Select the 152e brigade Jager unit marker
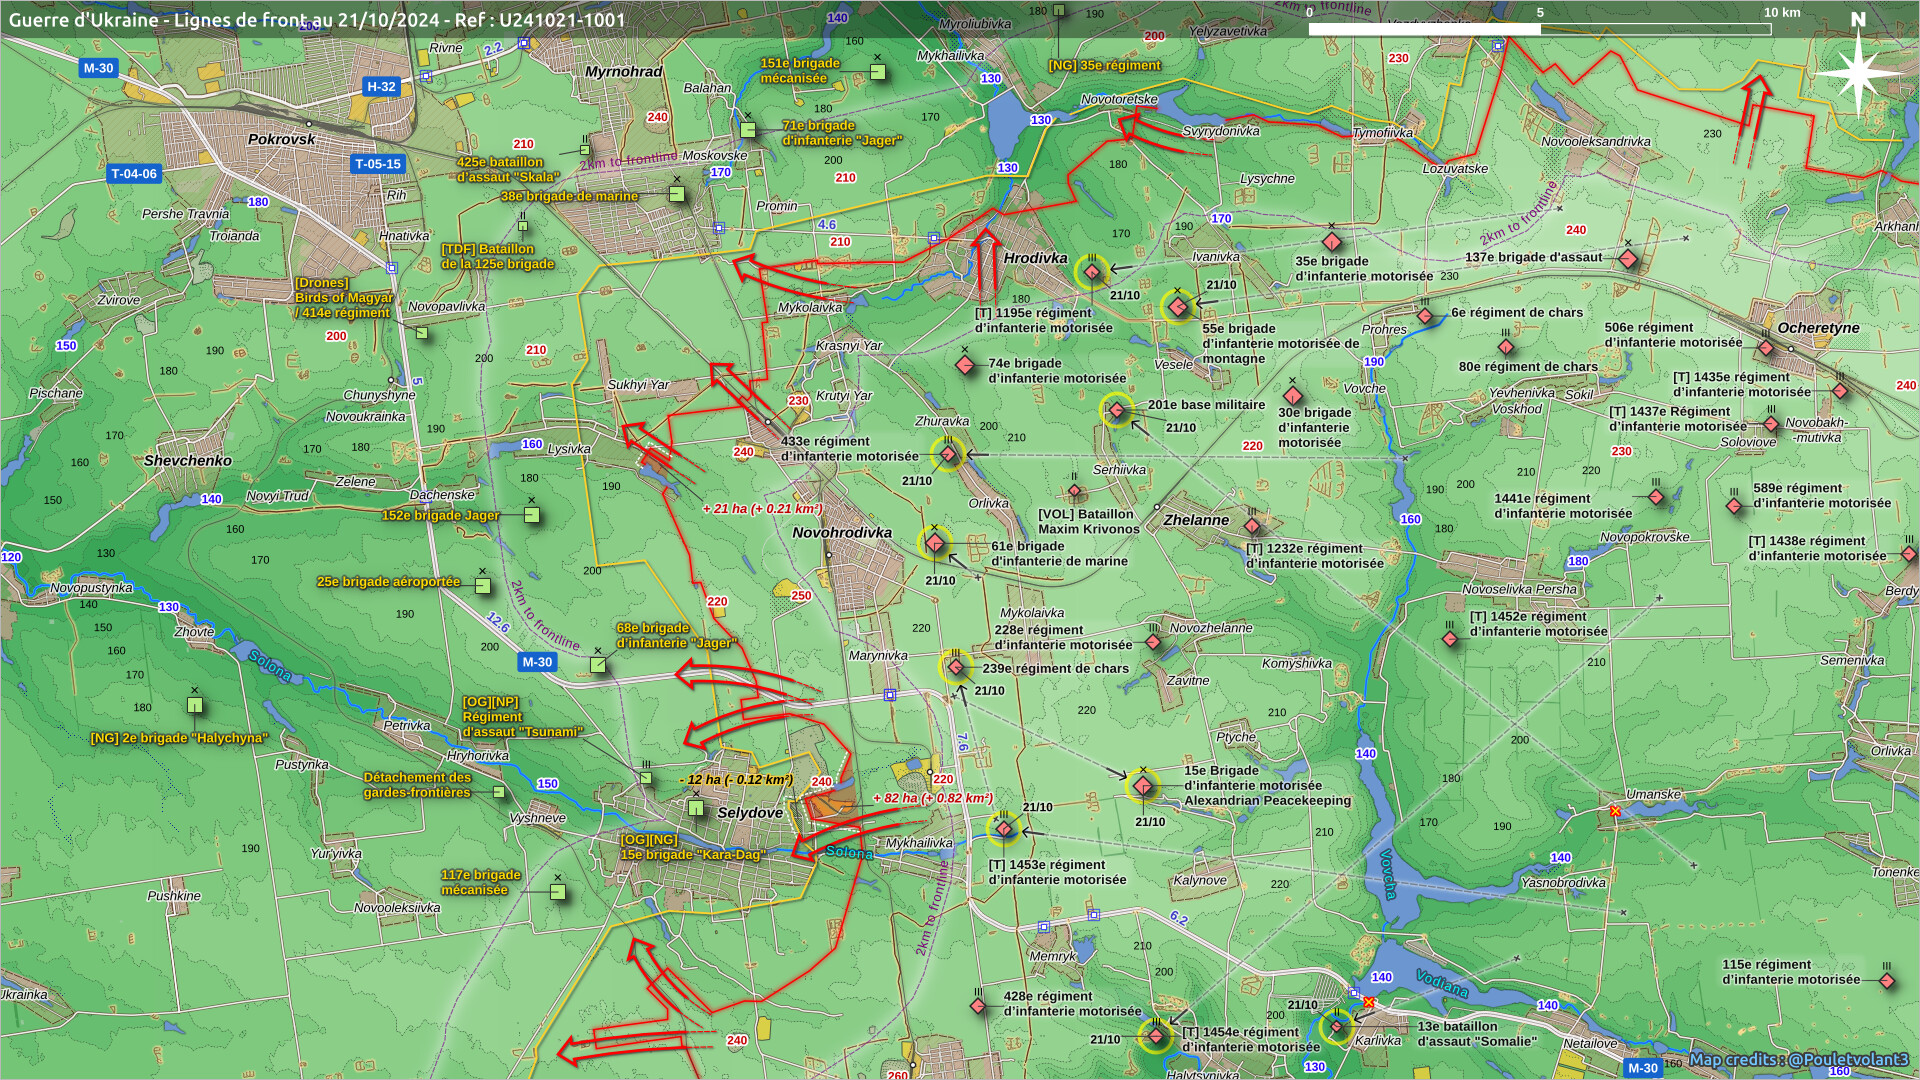 click(532, 516)
